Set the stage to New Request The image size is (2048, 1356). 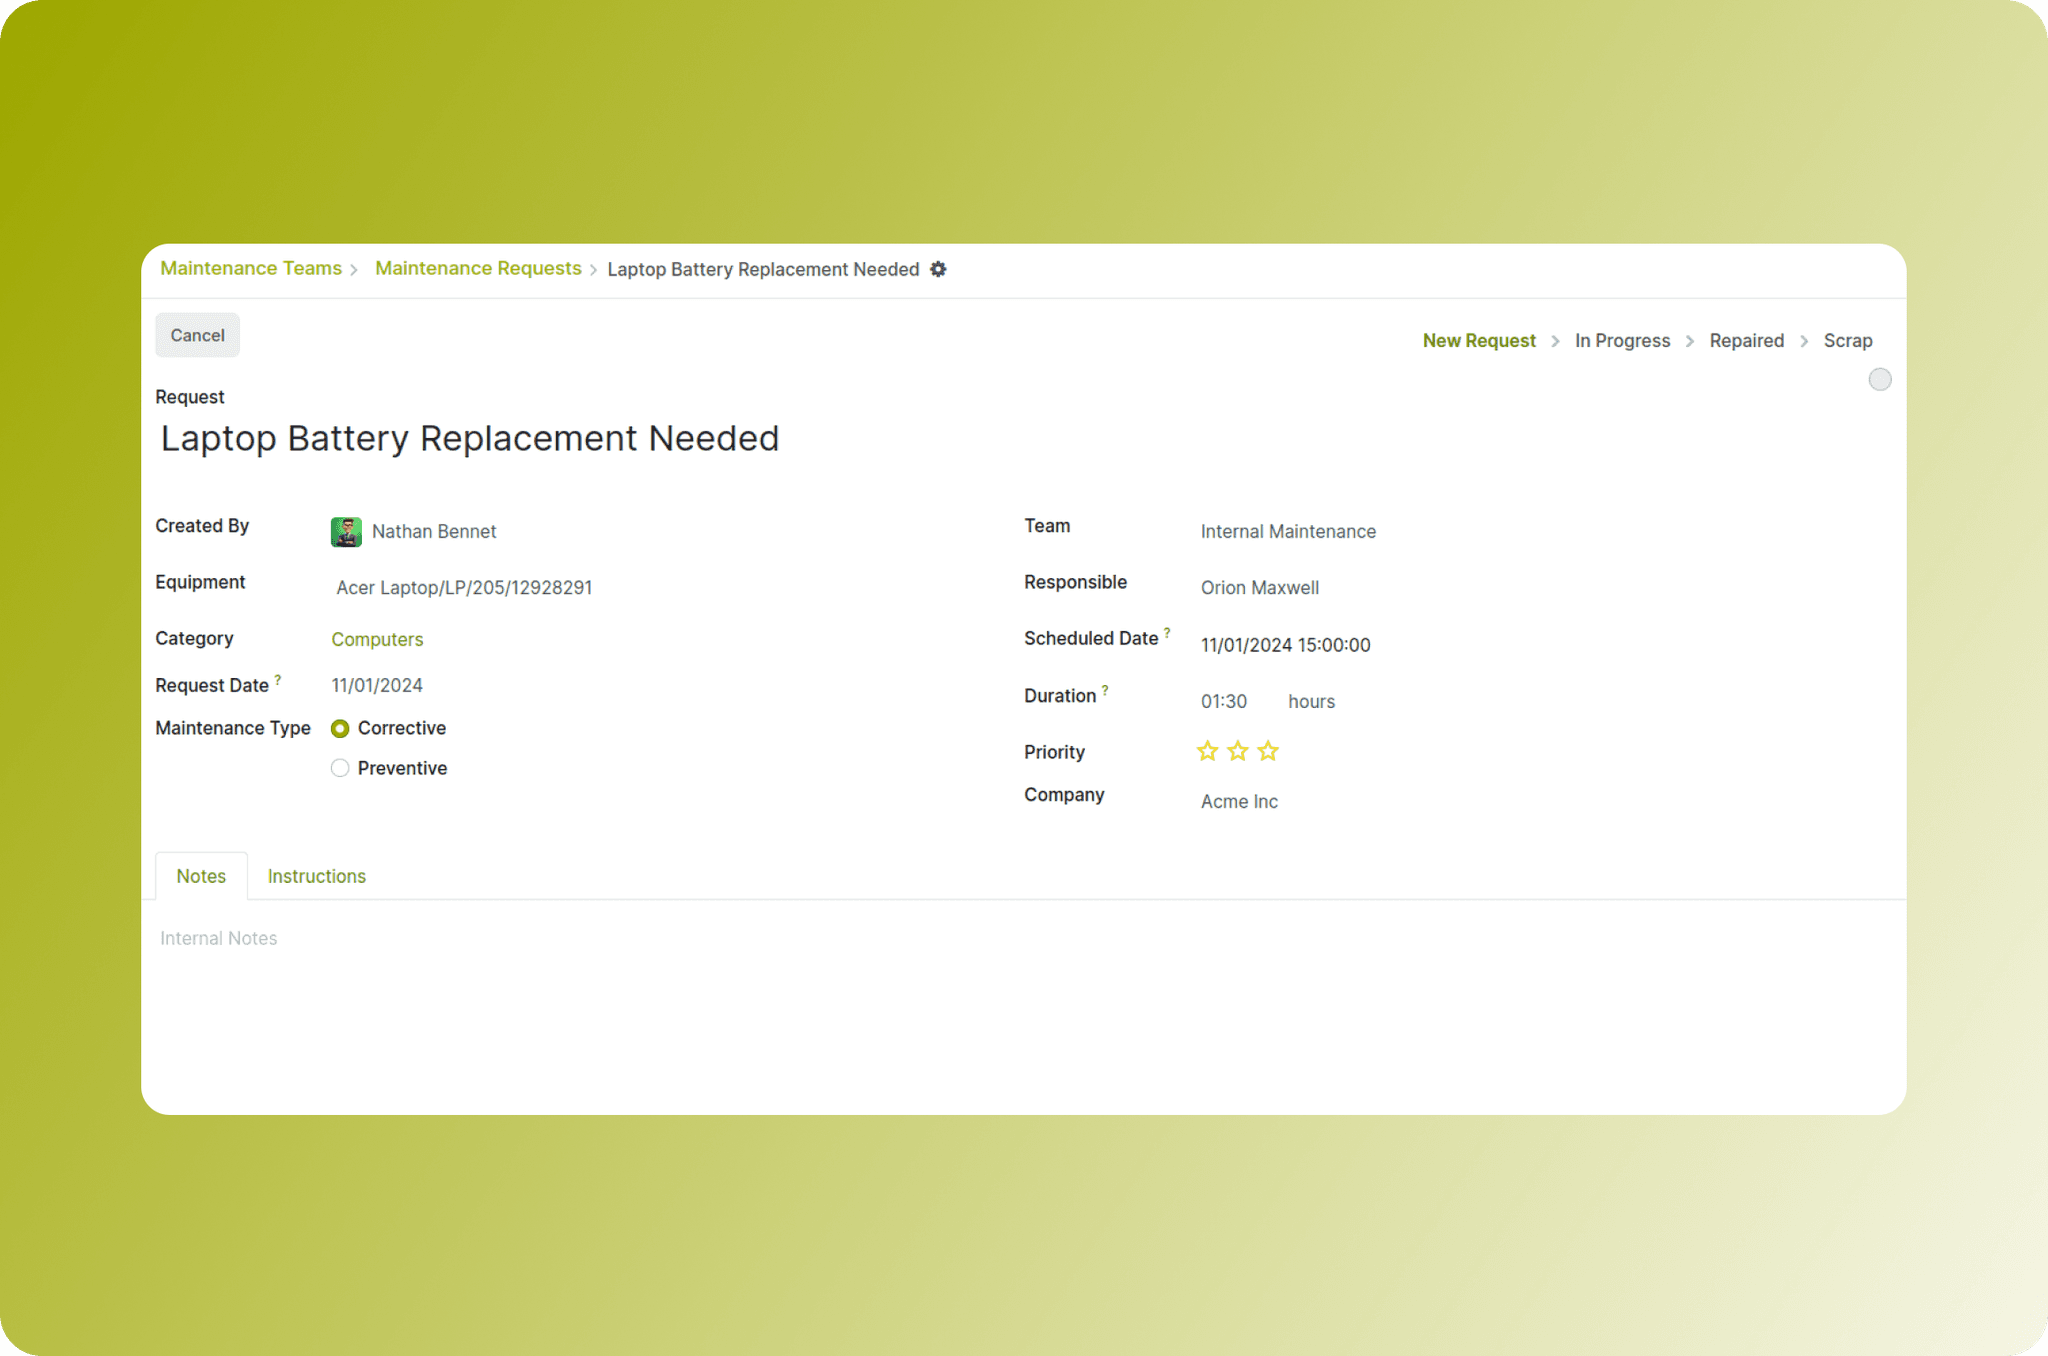pyautogui.click(x=1479, y=341)
